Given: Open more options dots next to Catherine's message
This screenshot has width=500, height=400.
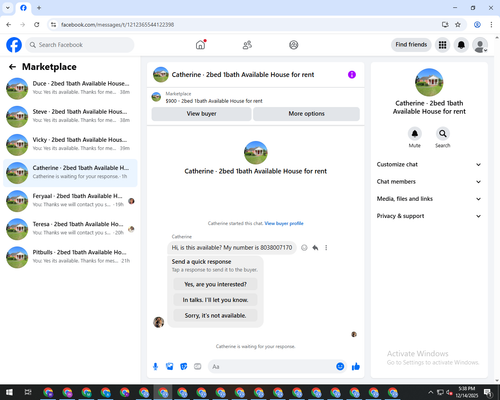Looking at the screenshot, I should pos(326,248).
